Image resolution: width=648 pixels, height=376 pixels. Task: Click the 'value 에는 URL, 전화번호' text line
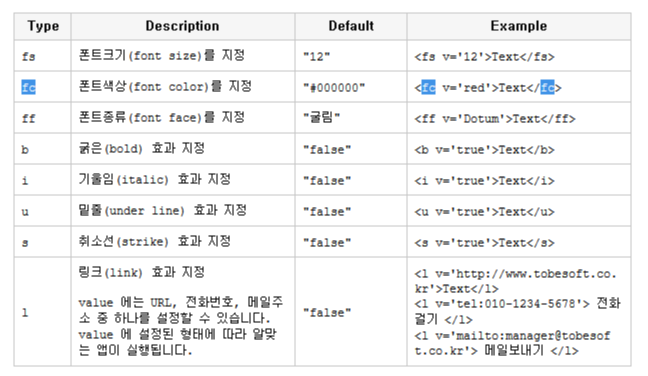click(x=181, y=302)
